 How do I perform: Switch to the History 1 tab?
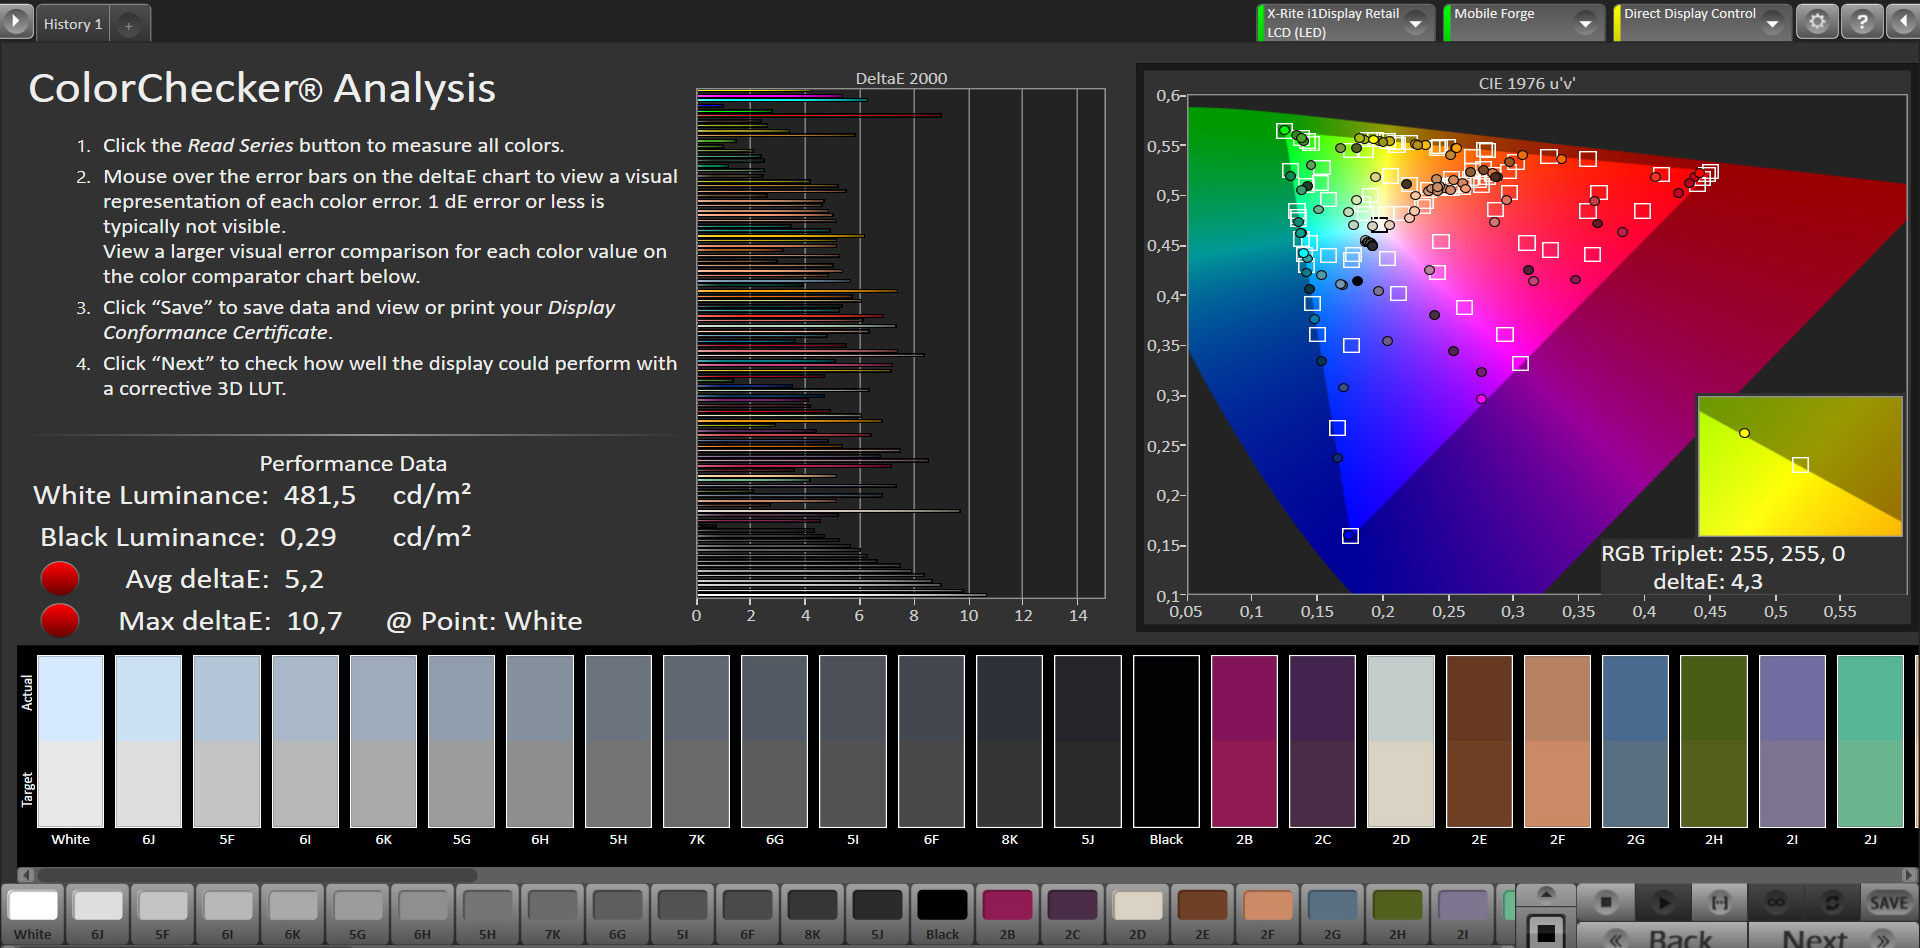(x=72, y=24)
